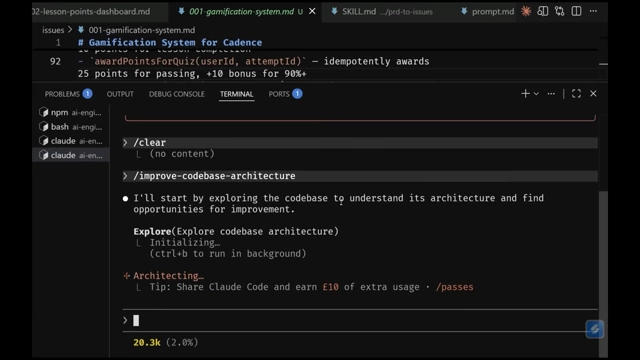Open the prompt.md editor tab
The image size is (640, 360).
(487, 11)
